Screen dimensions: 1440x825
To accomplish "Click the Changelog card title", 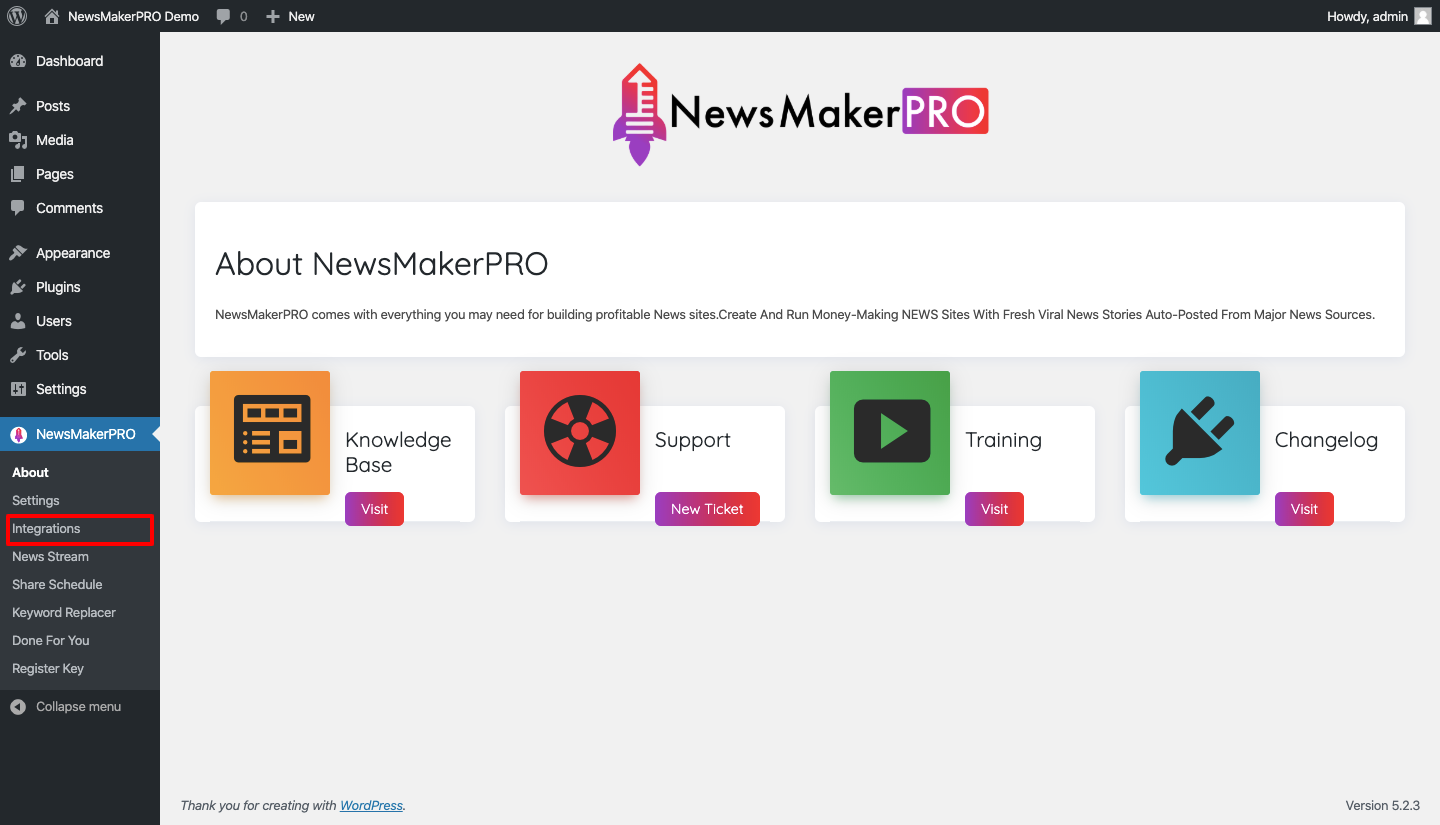I will tap(1326, 440).
